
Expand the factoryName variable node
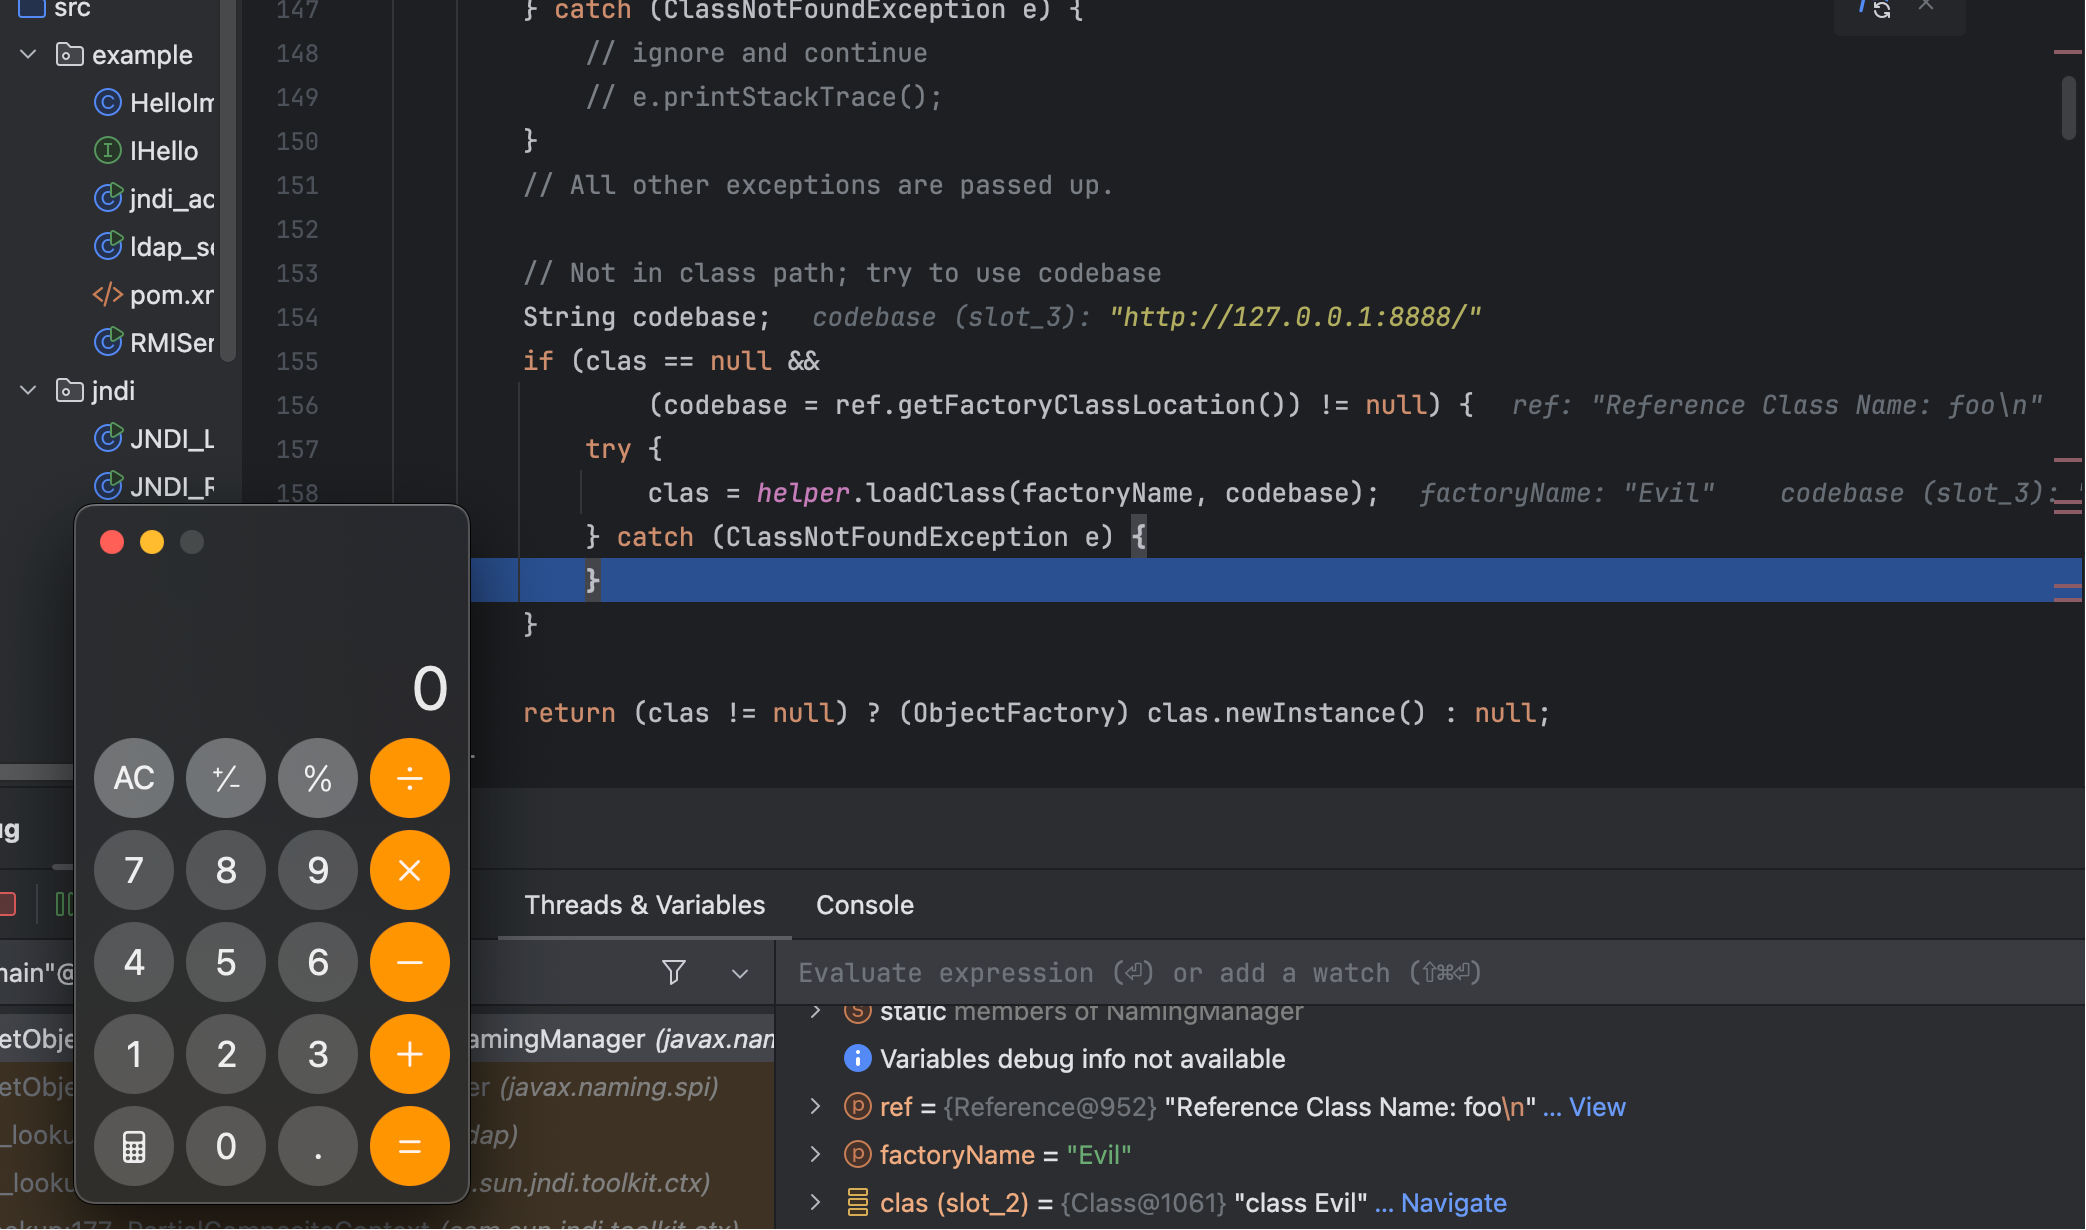816,1154
